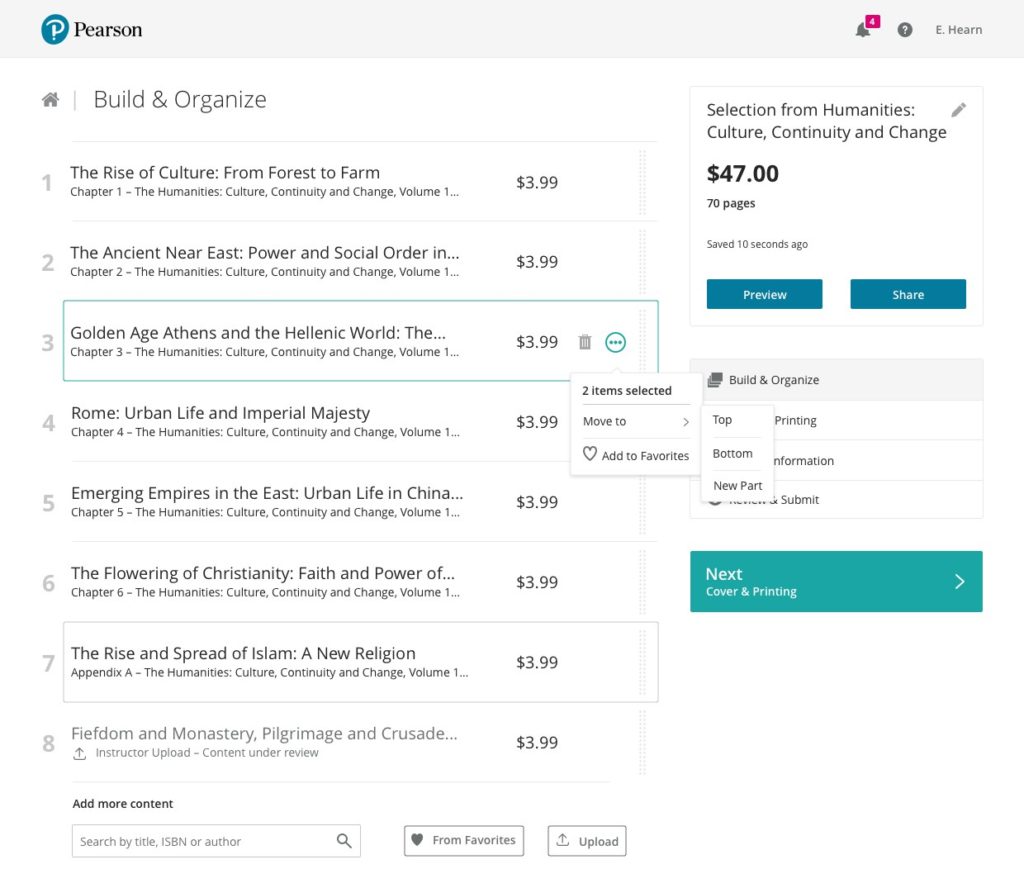This screenshot has width=1024, height=888.
Task: Focus the search by title, ISBN or author field
Action: [x=216, y=841]
